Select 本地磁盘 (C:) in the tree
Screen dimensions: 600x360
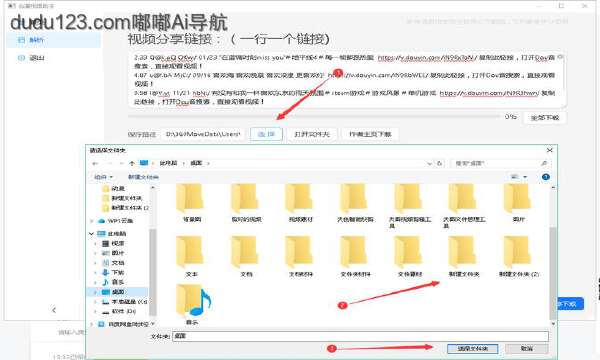[124, 302]
